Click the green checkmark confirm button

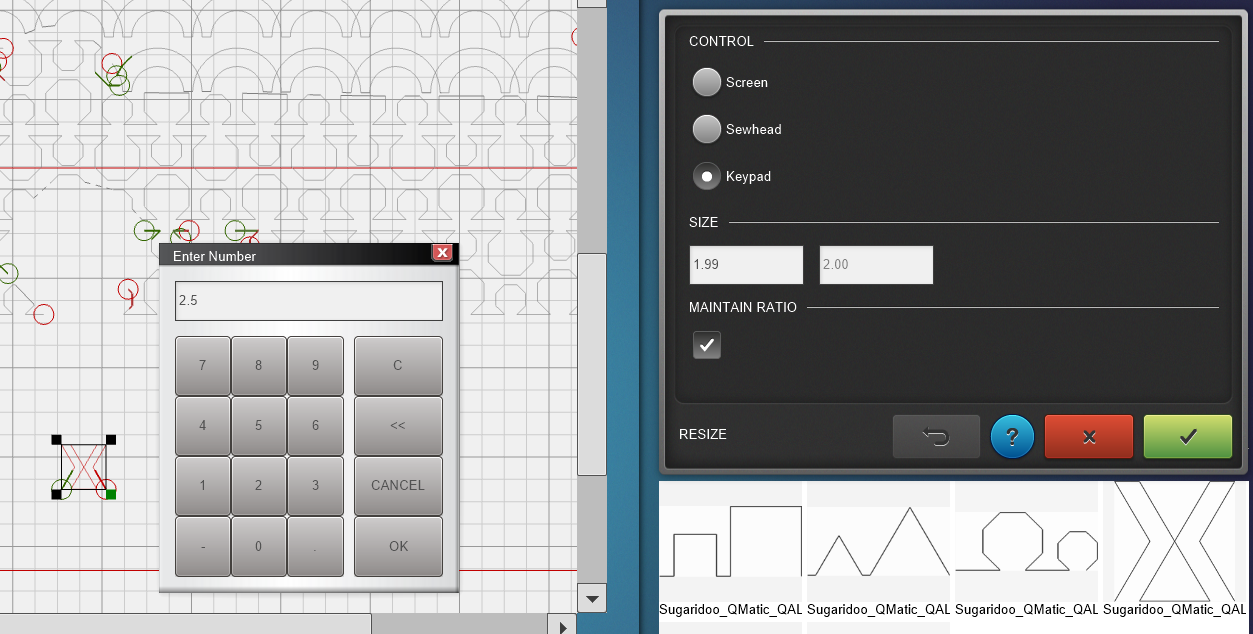[1187, 437]
